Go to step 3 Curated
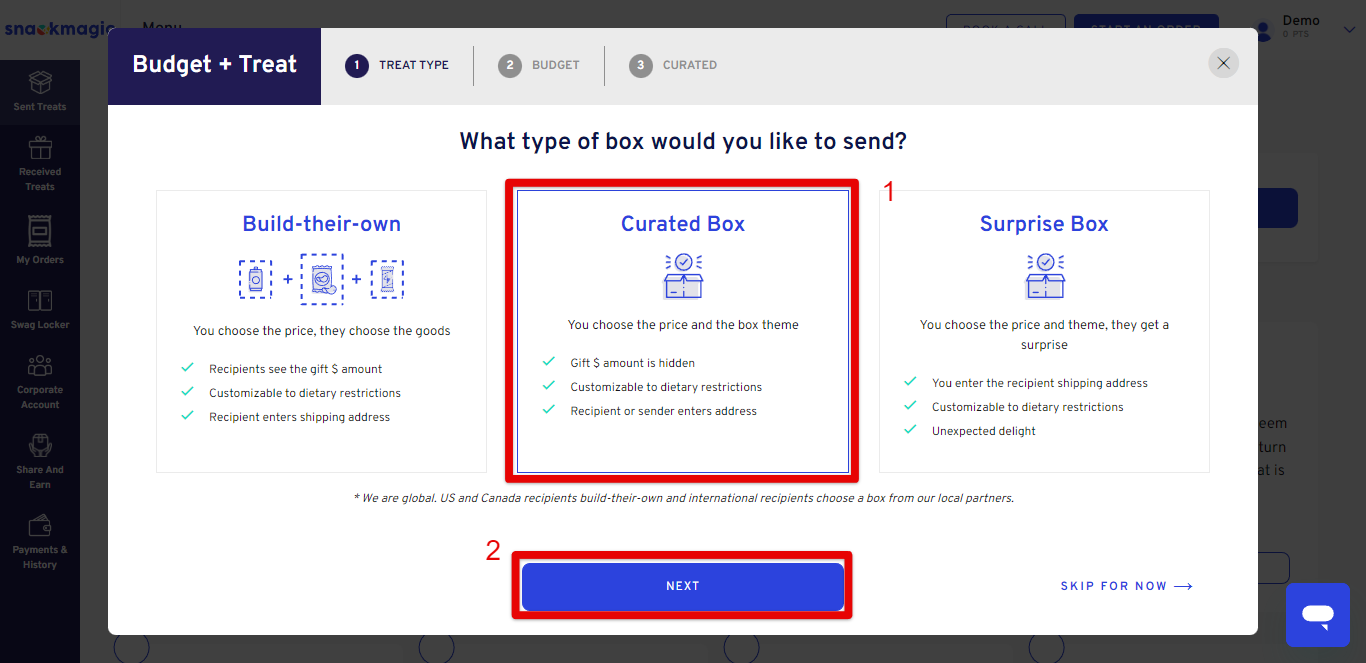The height and width of the screenshot is (663, 1366). pos(673,65)
